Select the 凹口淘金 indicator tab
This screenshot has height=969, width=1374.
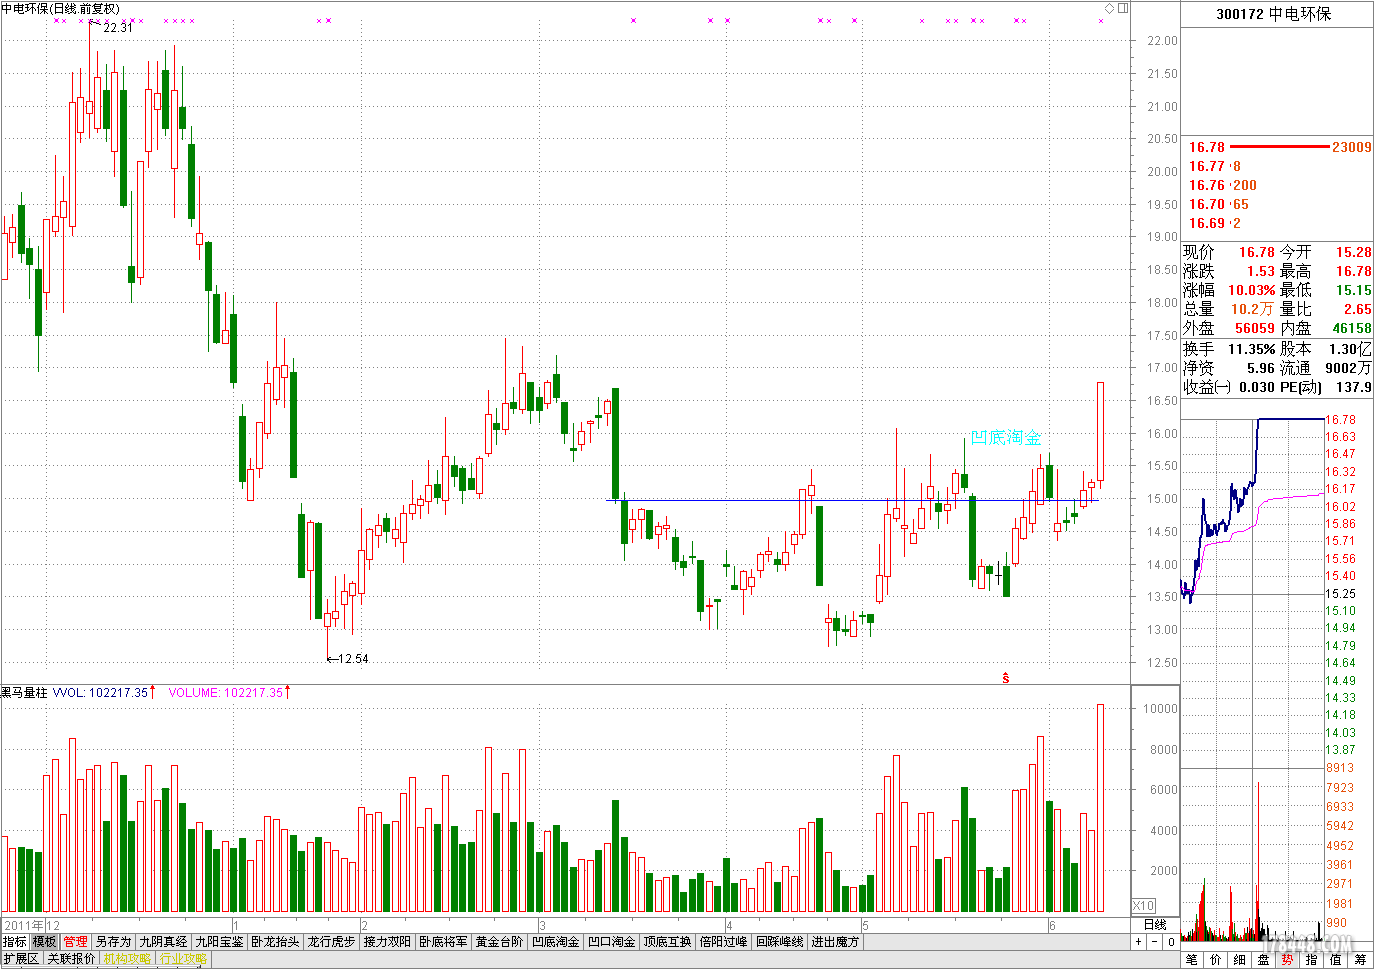611,942
